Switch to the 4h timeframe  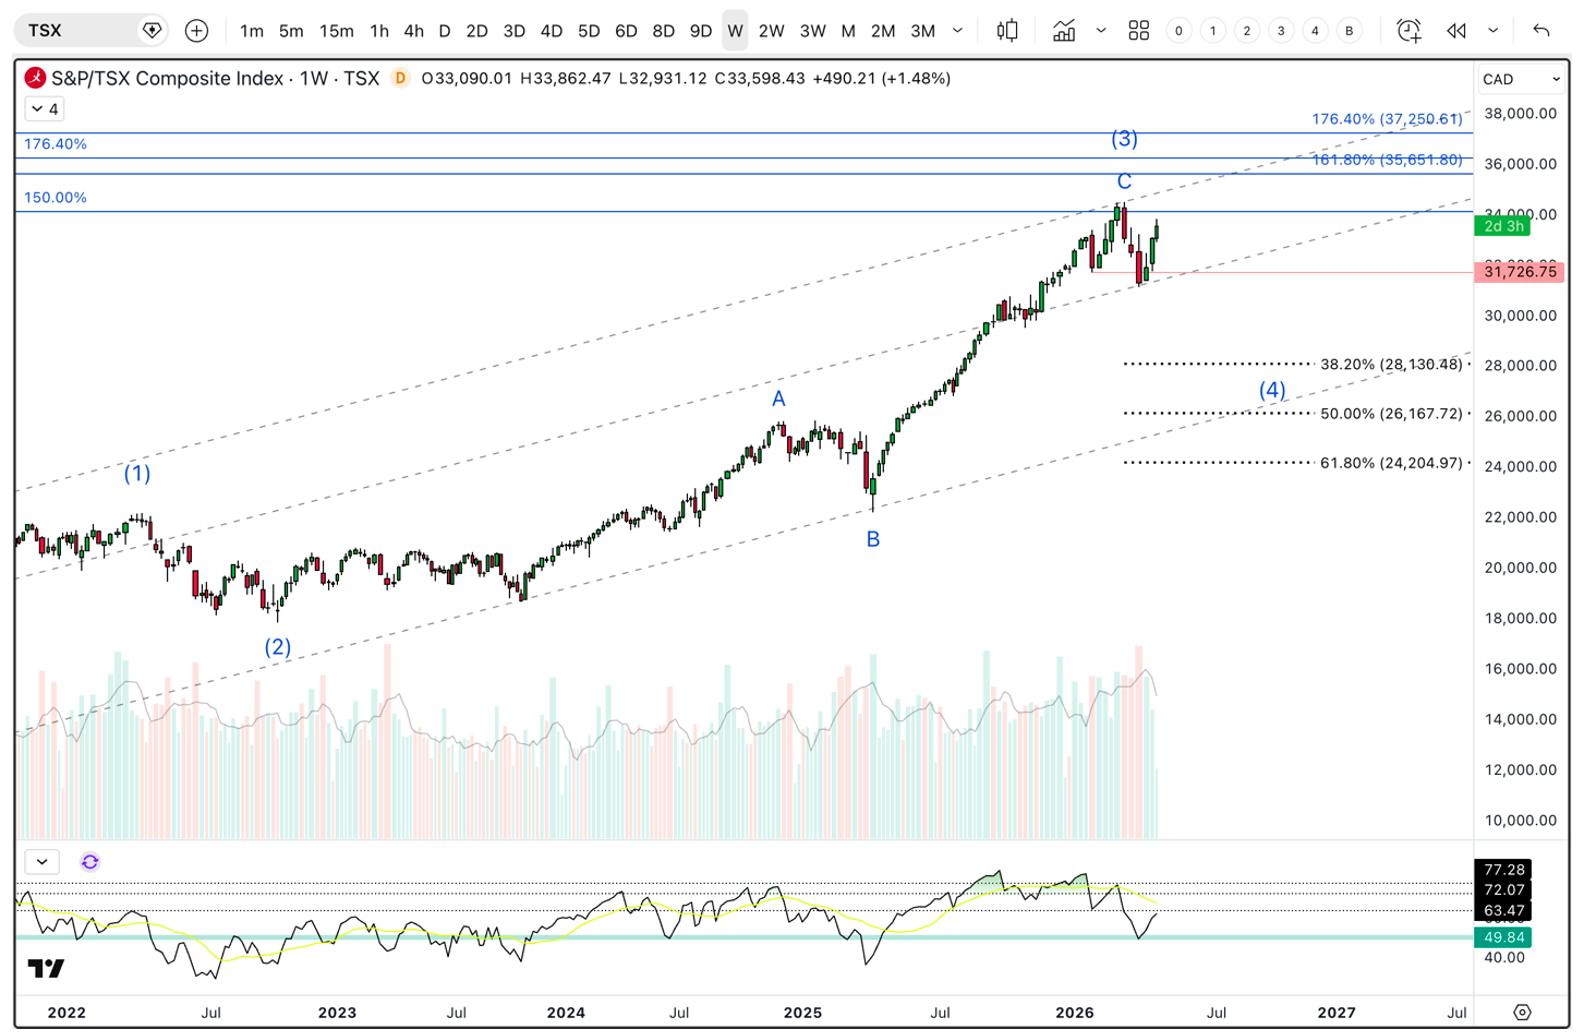tap(413, 30)
